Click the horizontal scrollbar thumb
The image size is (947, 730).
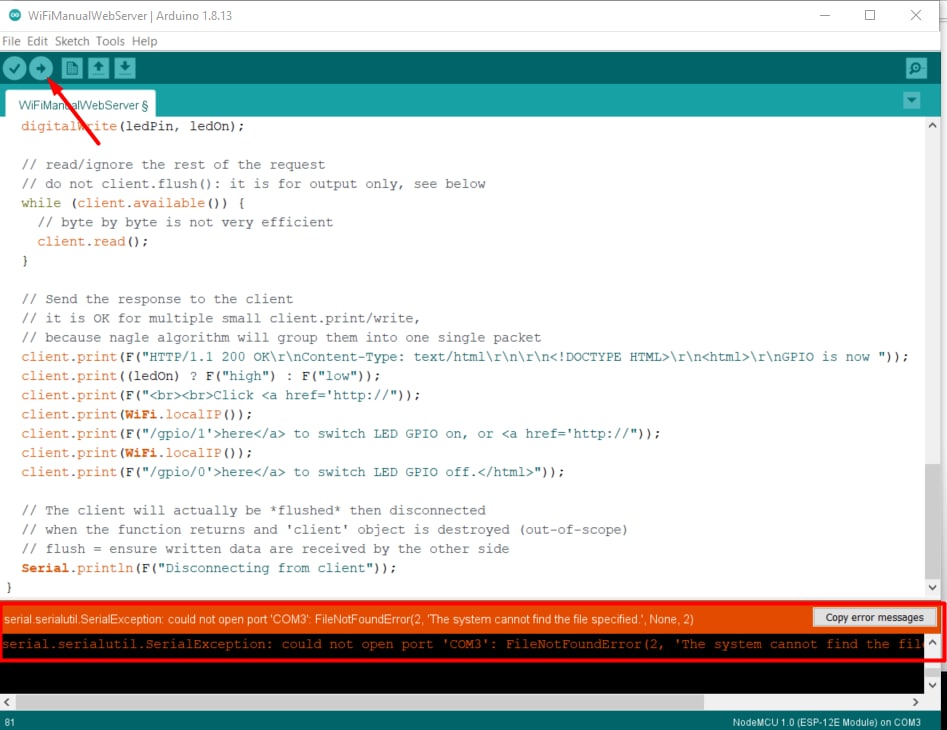pyautogui.click(x=359, y=702)
